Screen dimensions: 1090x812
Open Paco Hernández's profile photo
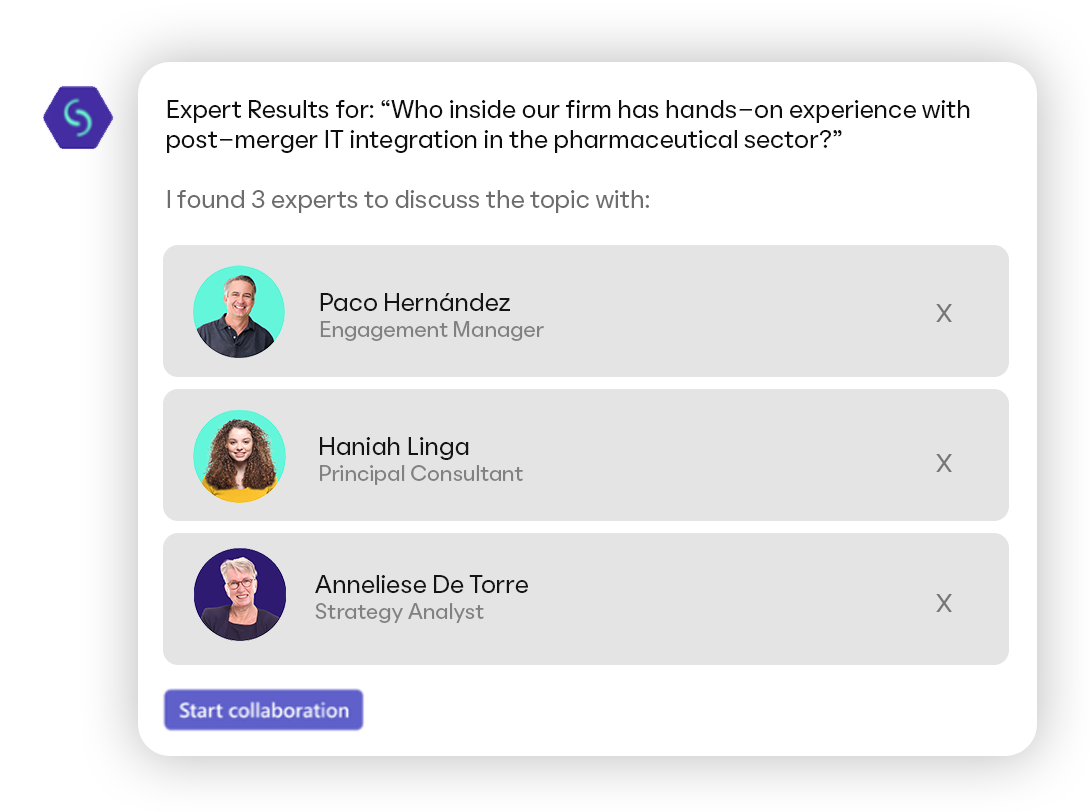point(239,312)
